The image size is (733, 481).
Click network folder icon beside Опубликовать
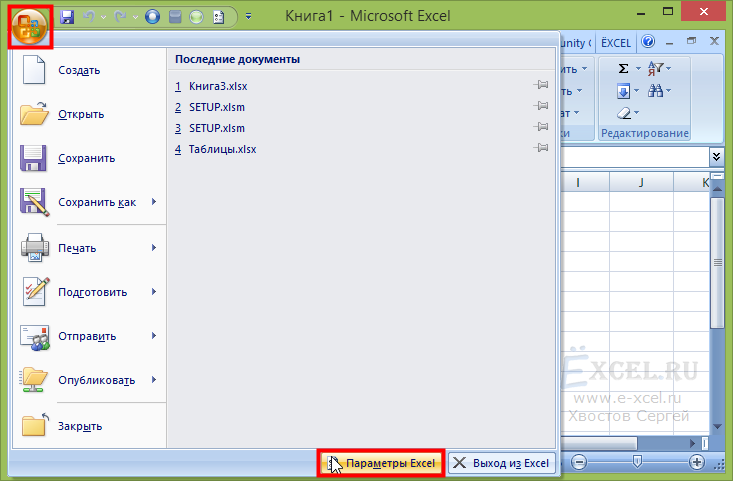point(34,379)
